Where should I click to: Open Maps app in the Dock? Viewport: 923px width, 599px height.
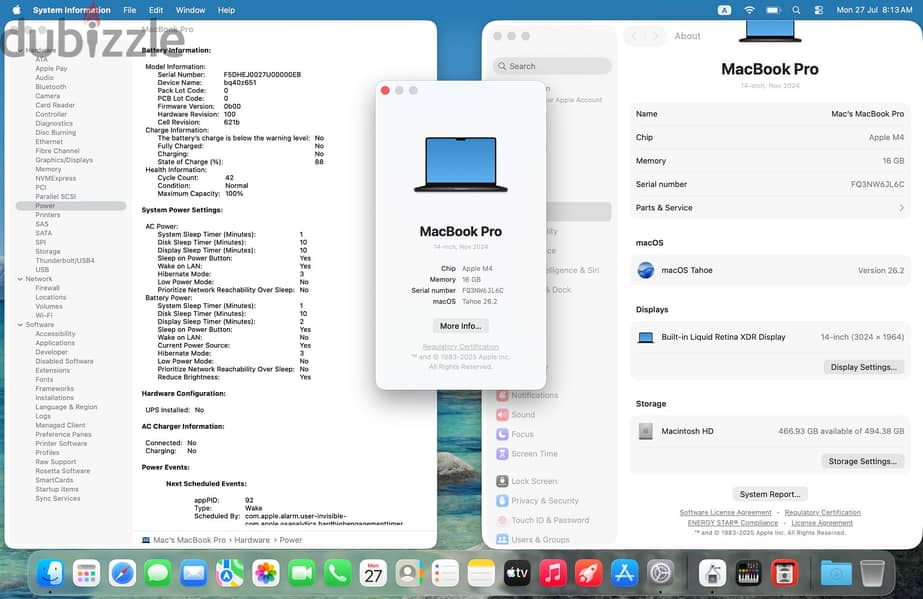(x=230, y=573)
